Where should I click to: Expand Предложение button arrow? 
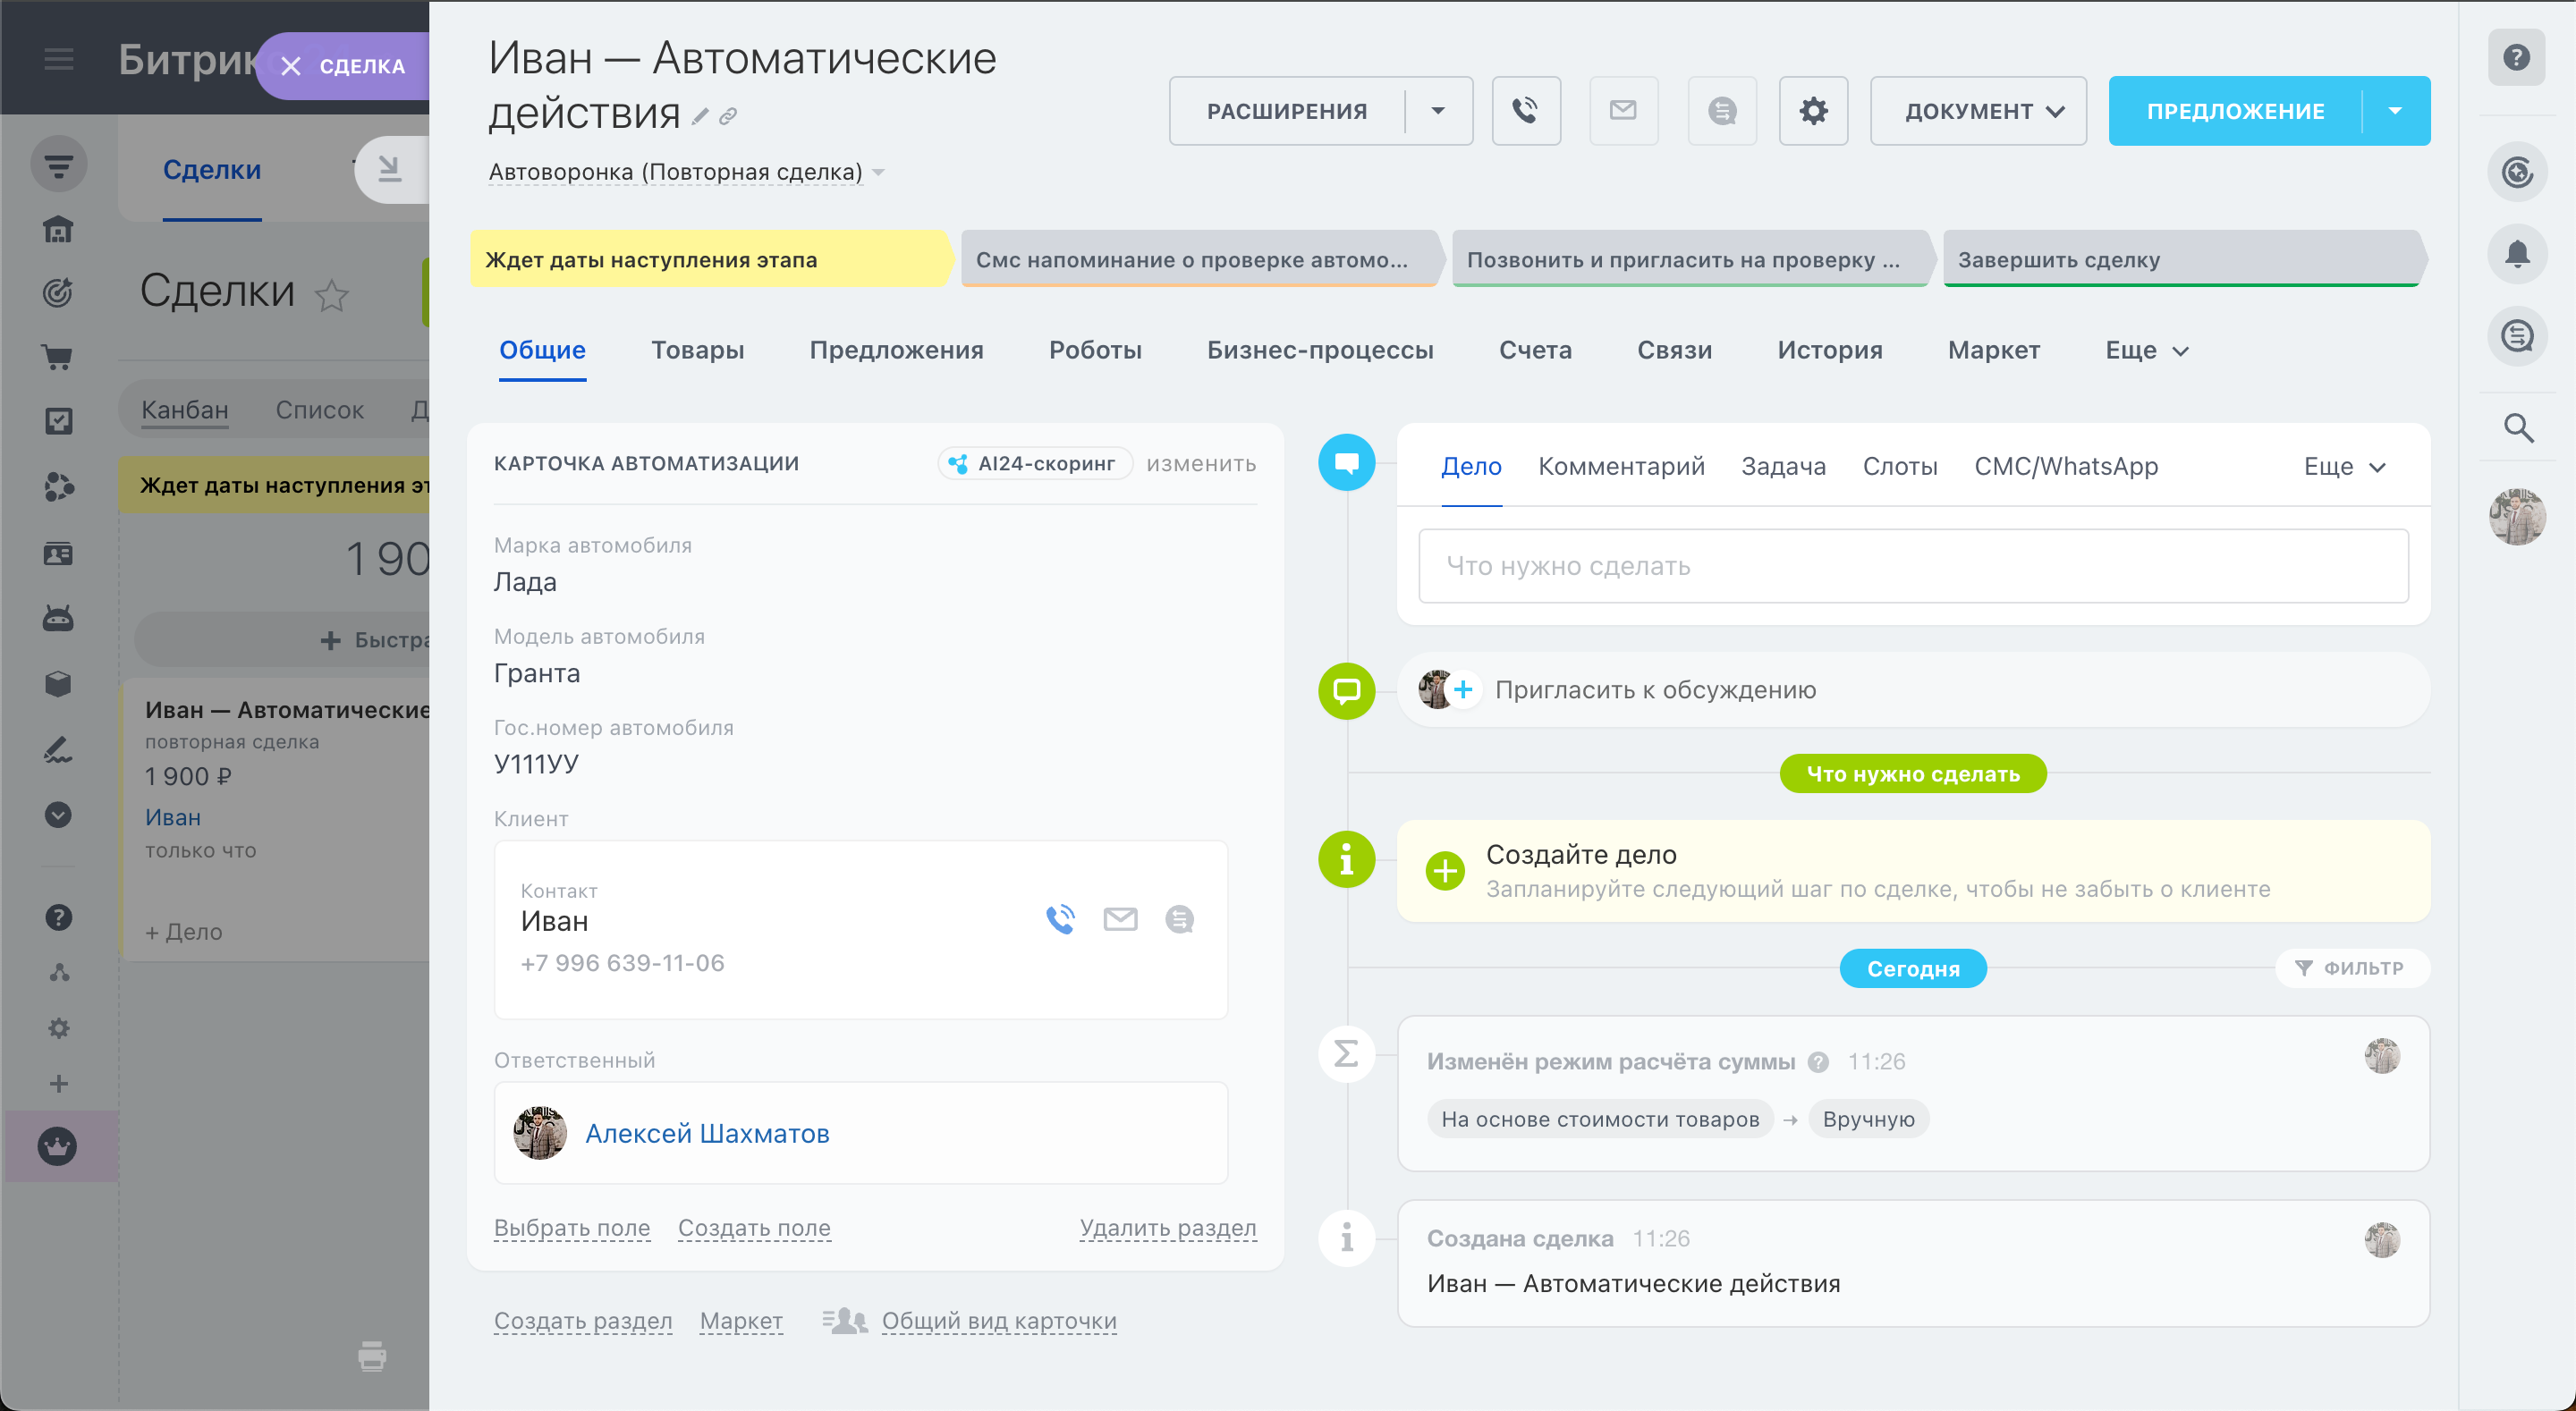(x=2395, y=111)
